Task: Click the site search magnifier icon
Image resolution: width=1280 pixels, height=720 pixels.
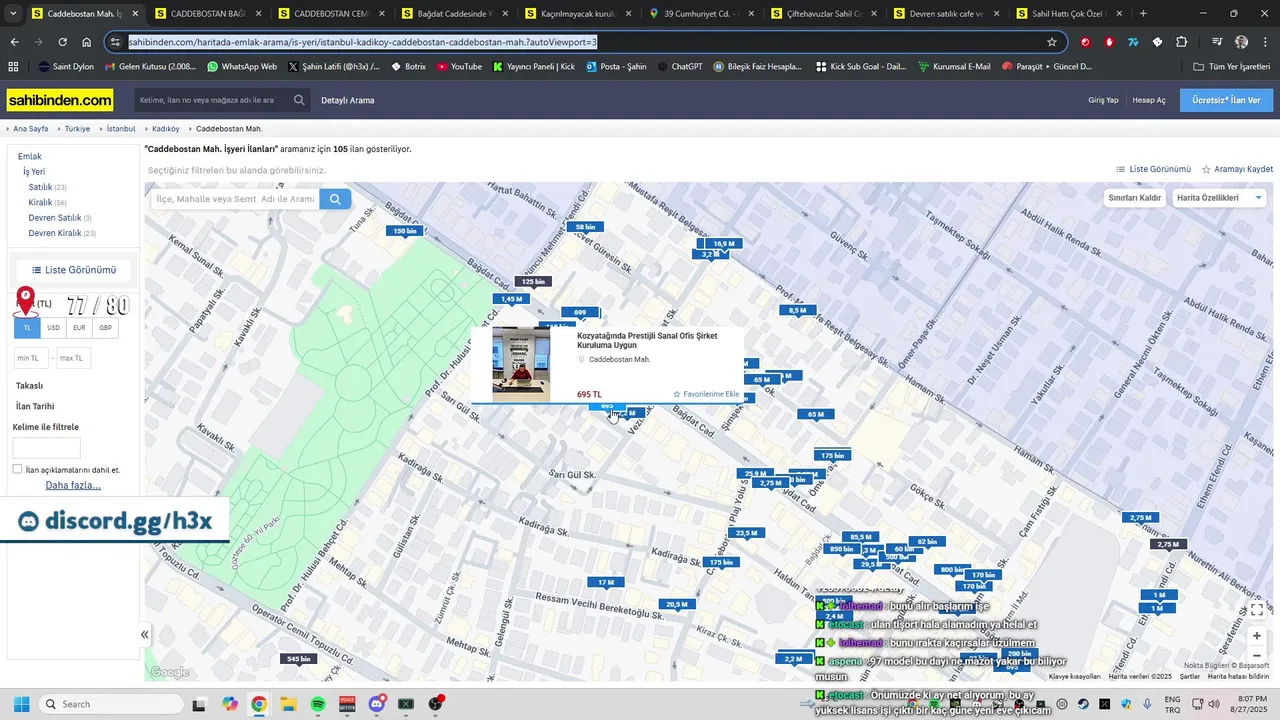Action: pyautogui.click(x=299, y=100)
